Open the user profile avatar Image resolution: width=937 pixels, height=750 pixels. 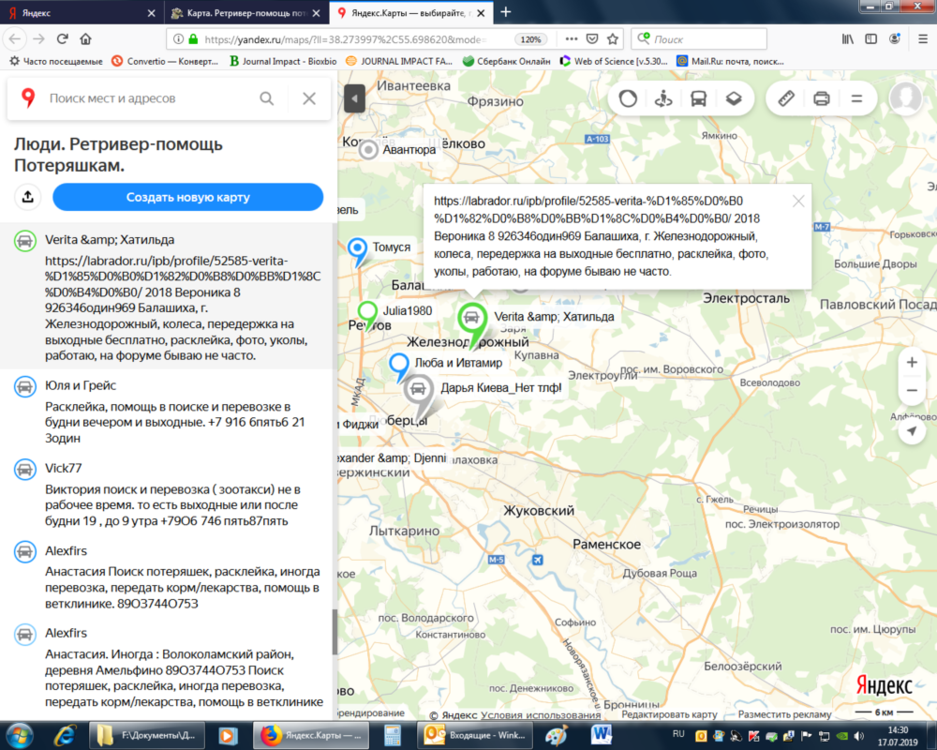pos(905,98)
